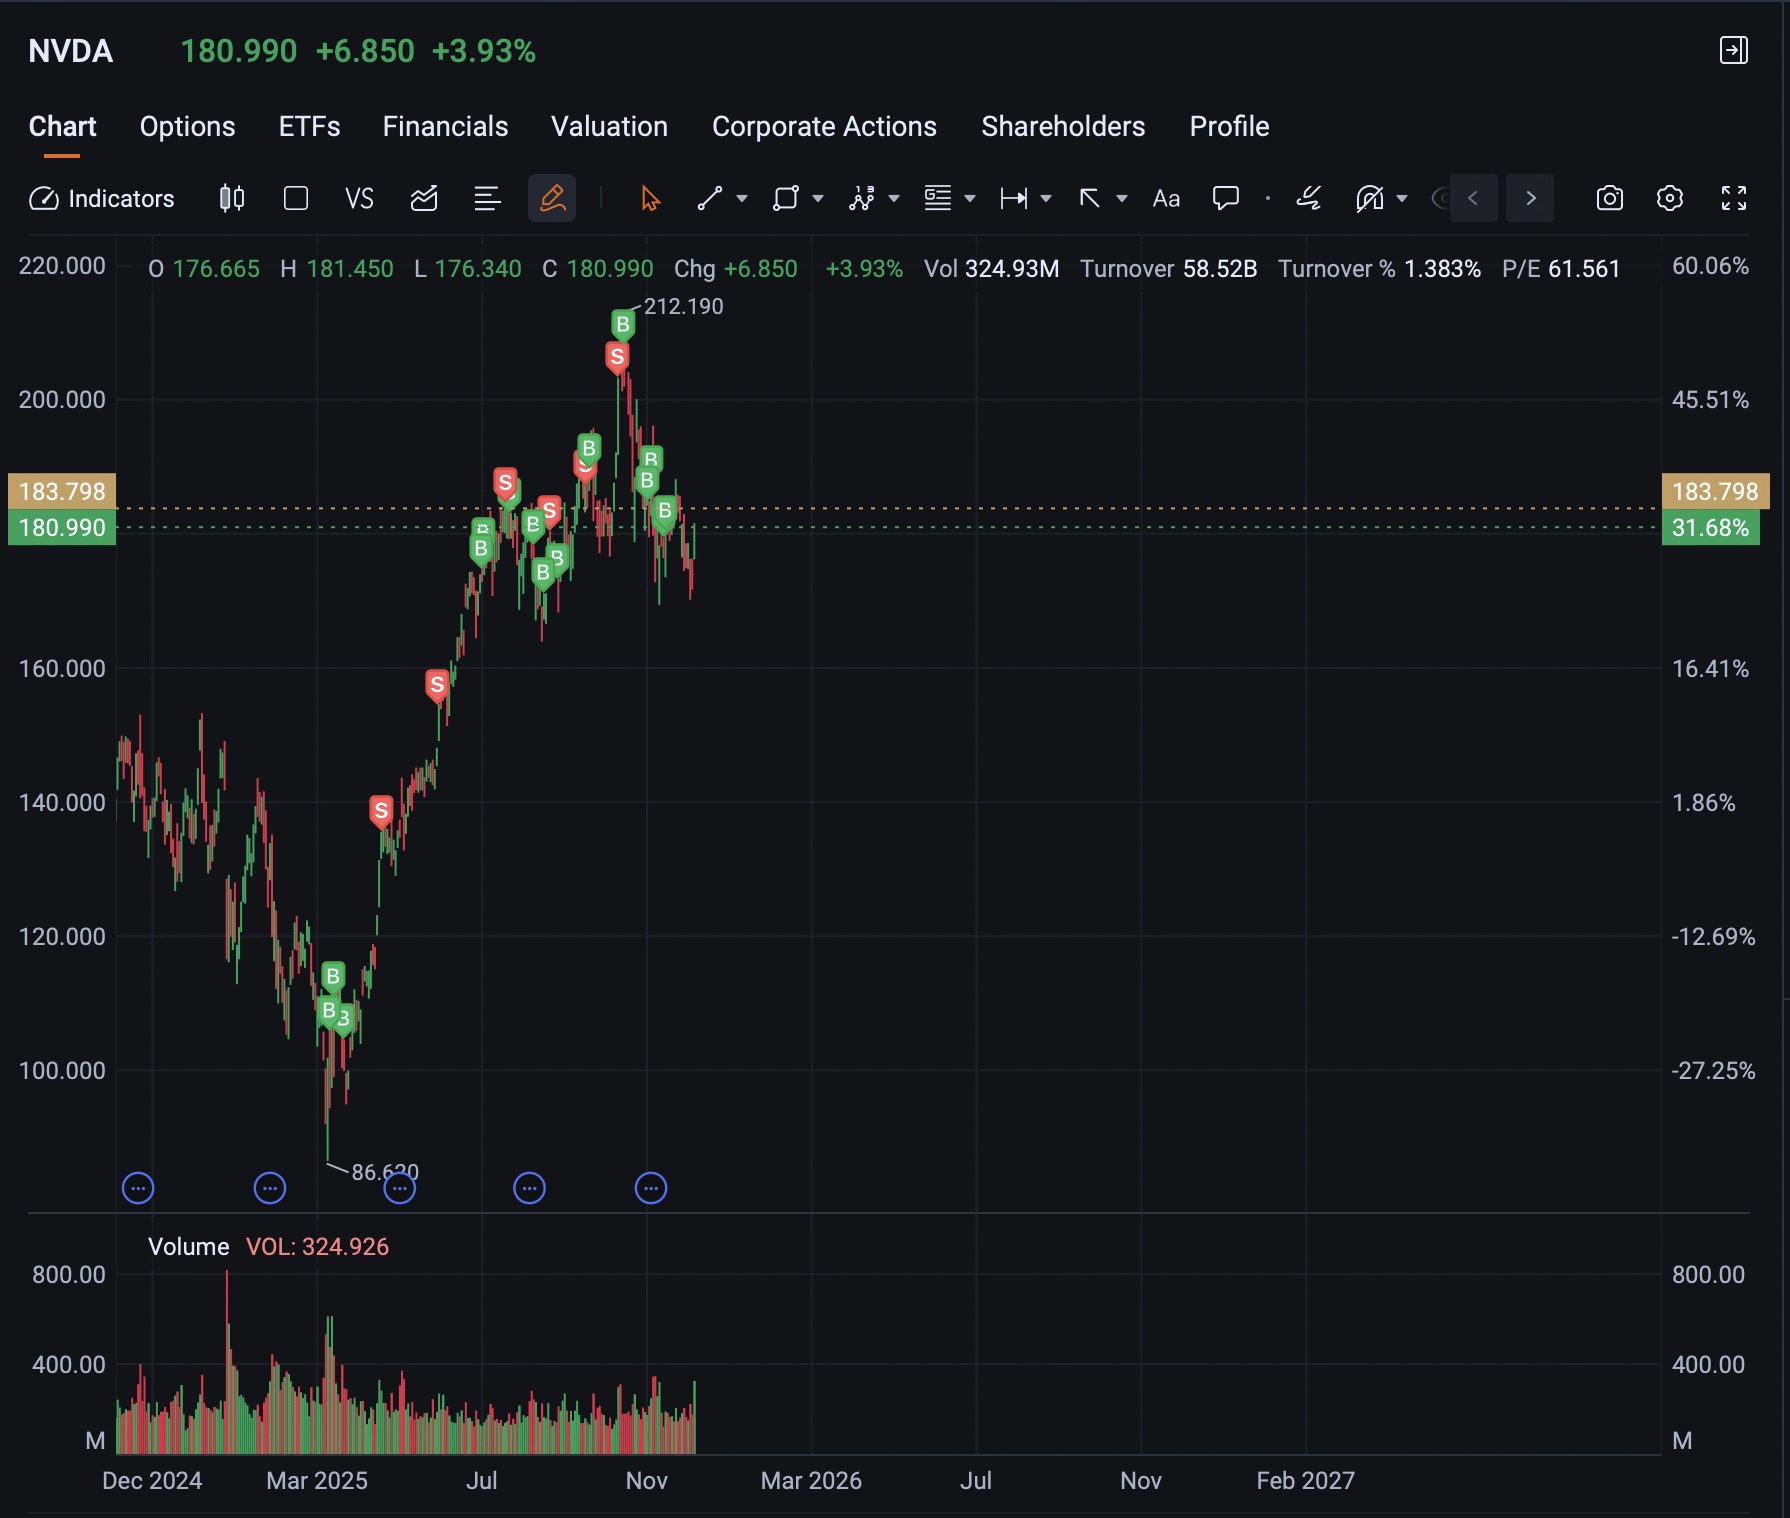Open chart settings gear

1670,198
